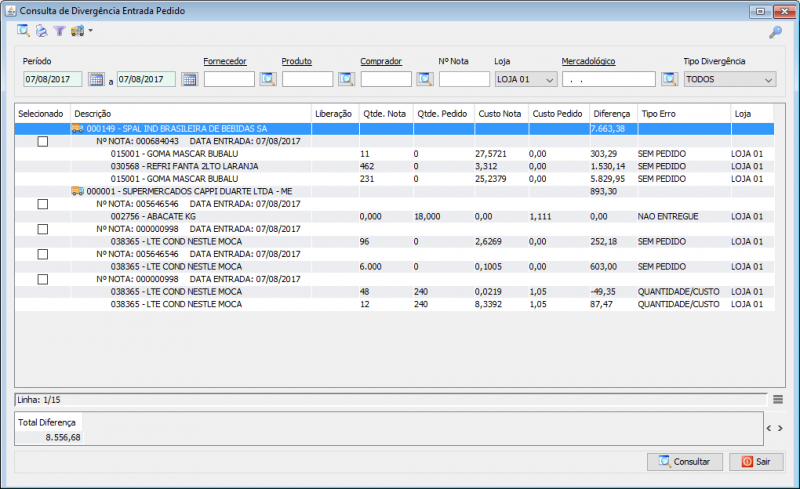Open the export toolbar icon's dropdown arrow

click(90, 31)
